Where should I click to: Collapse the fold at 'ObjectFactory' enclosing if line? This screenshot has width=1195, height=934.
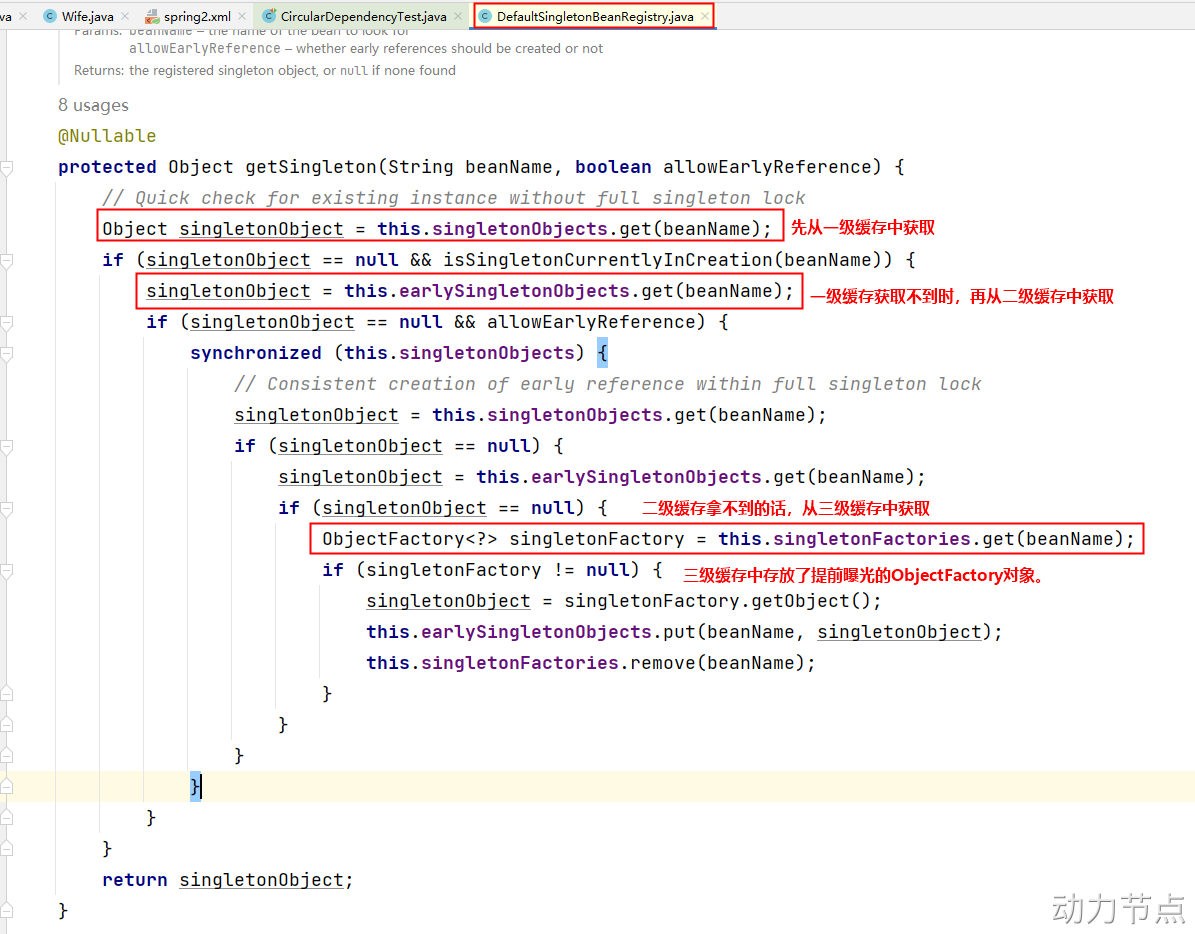point(7,509)
